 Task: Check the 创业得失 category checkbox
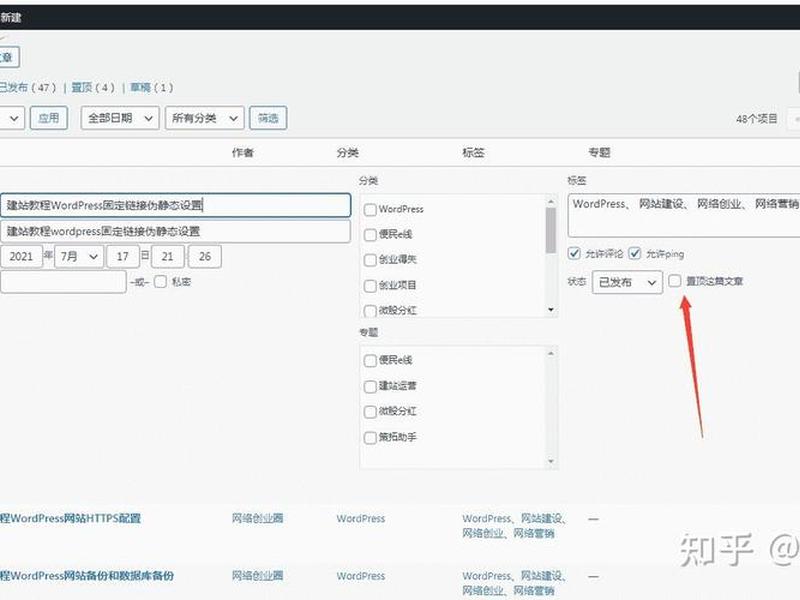(370, 260)
